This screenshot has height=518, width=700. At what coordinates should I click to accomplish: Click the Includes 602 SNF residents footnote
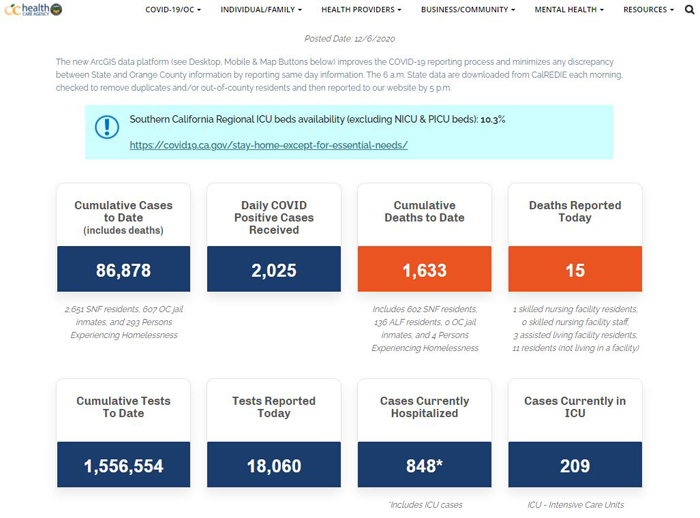[x=425, y=328]
